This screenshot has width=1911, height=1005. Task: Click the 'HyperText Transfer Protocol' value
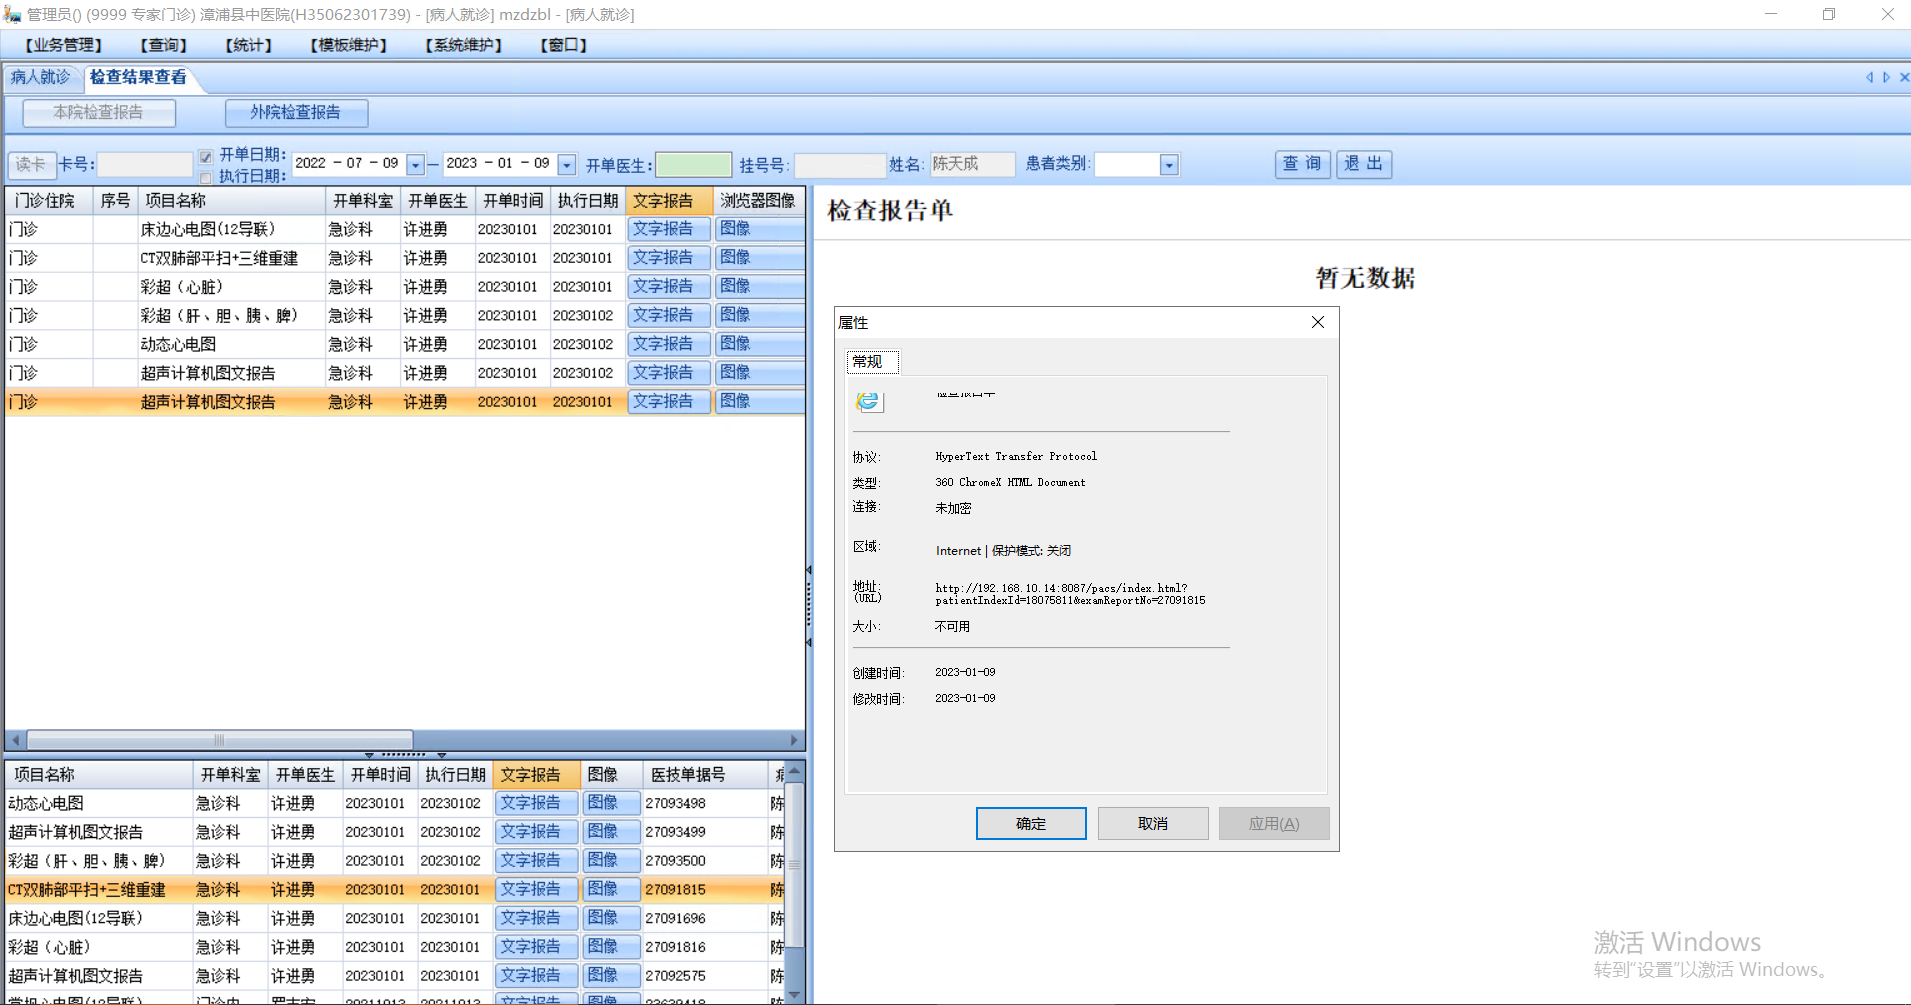(1016, 457)
